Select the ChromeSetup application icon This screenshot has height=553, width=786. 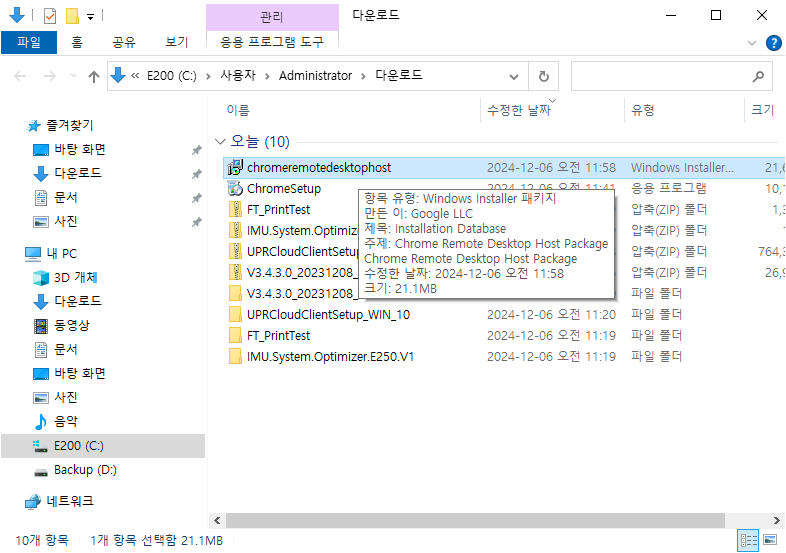(x=235, y=189)
